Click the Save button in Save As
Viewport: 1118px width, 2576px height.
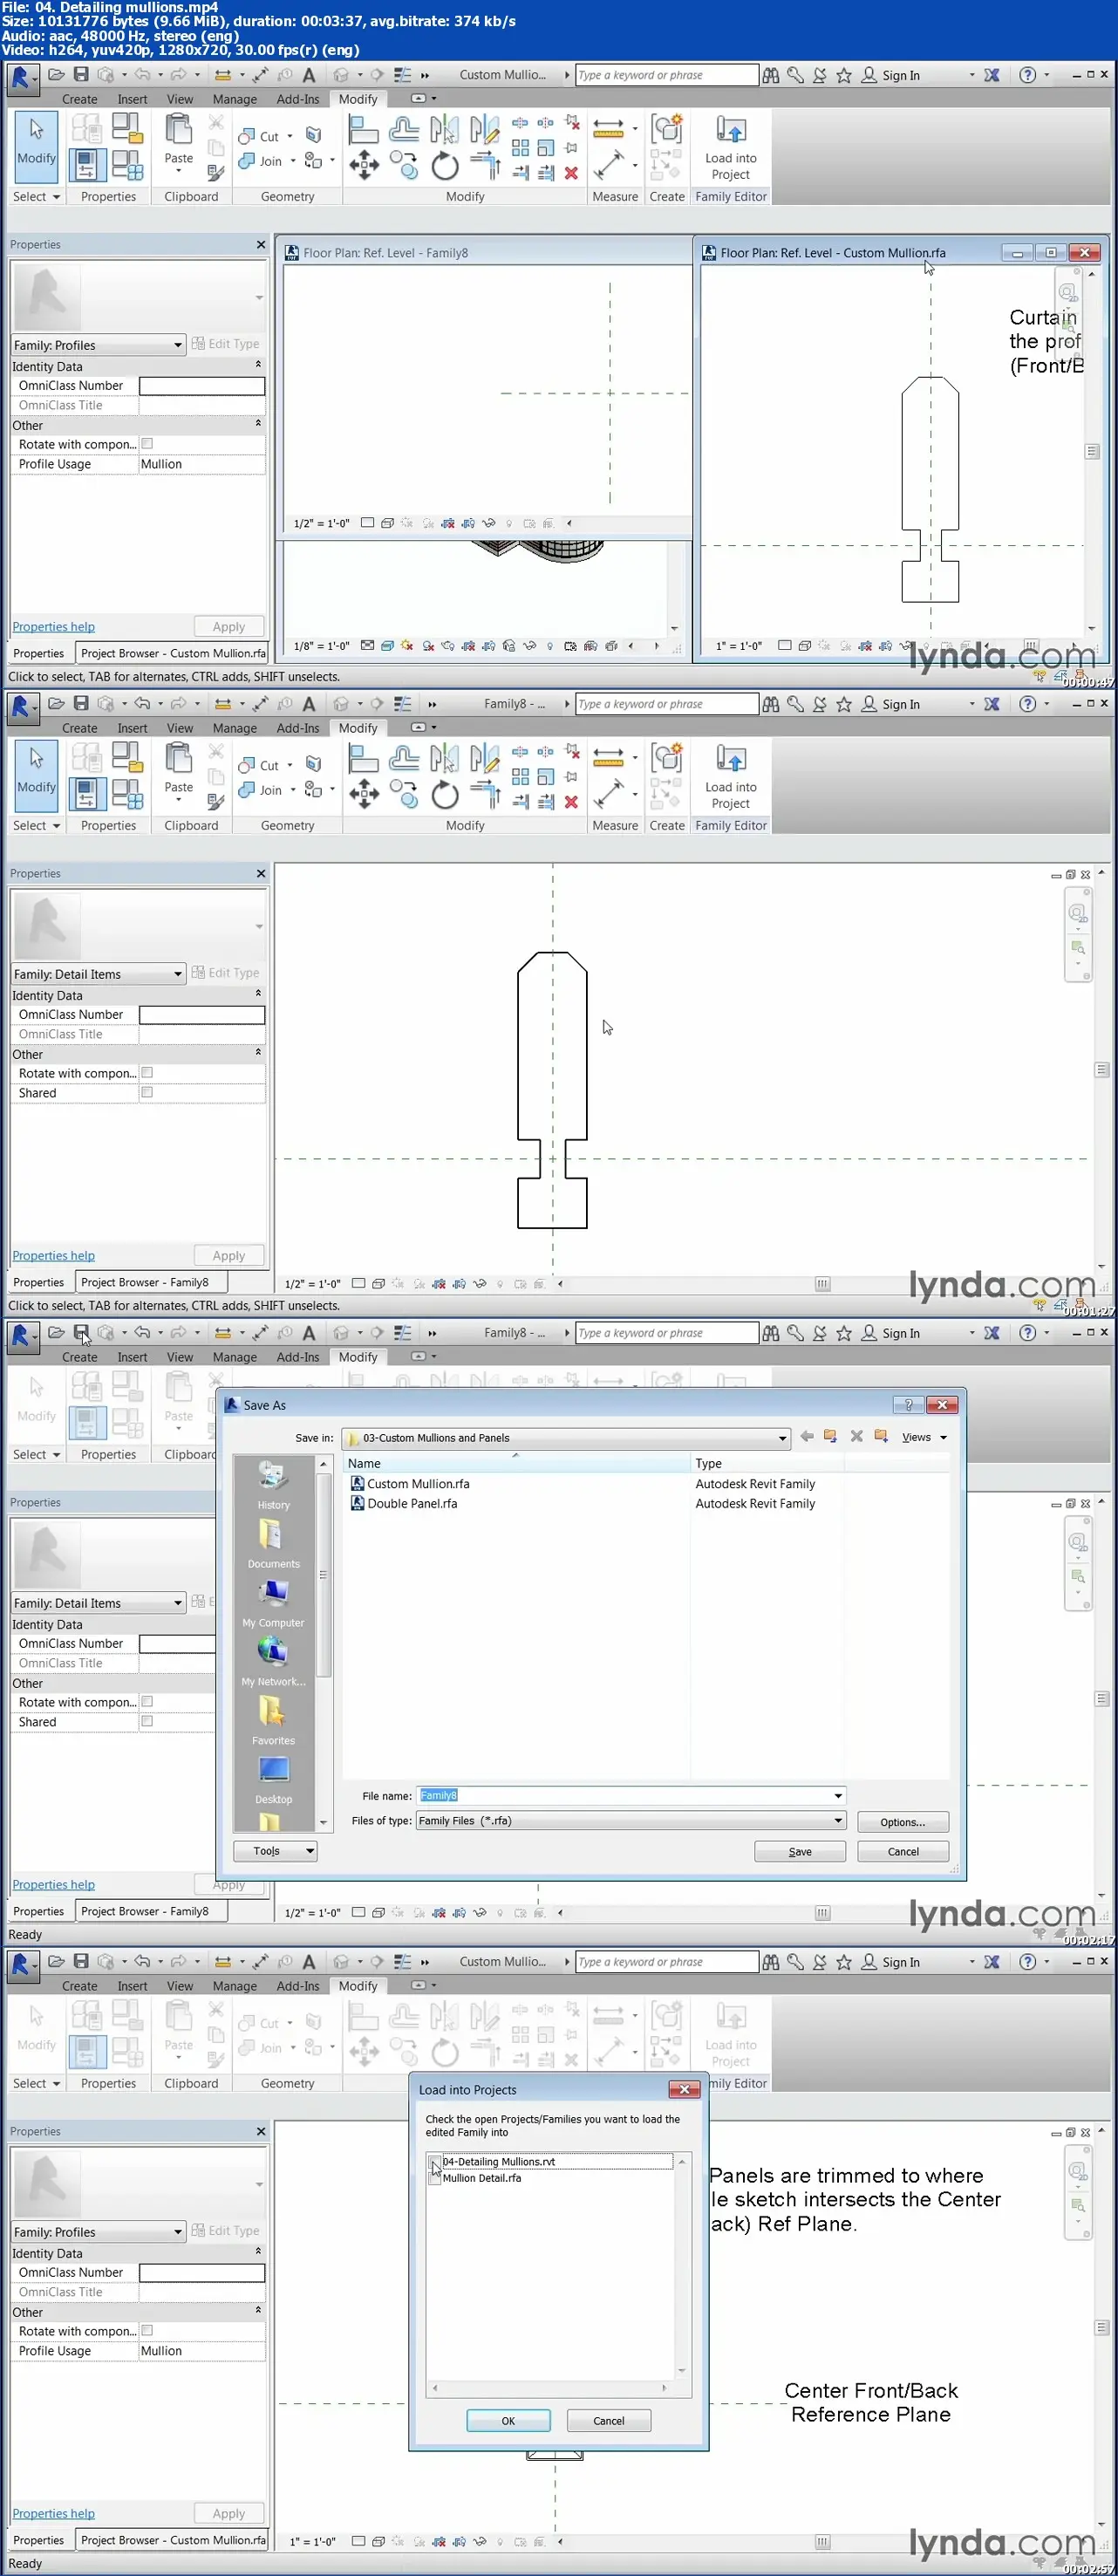pyautogui.click(x=799, y=1851)
